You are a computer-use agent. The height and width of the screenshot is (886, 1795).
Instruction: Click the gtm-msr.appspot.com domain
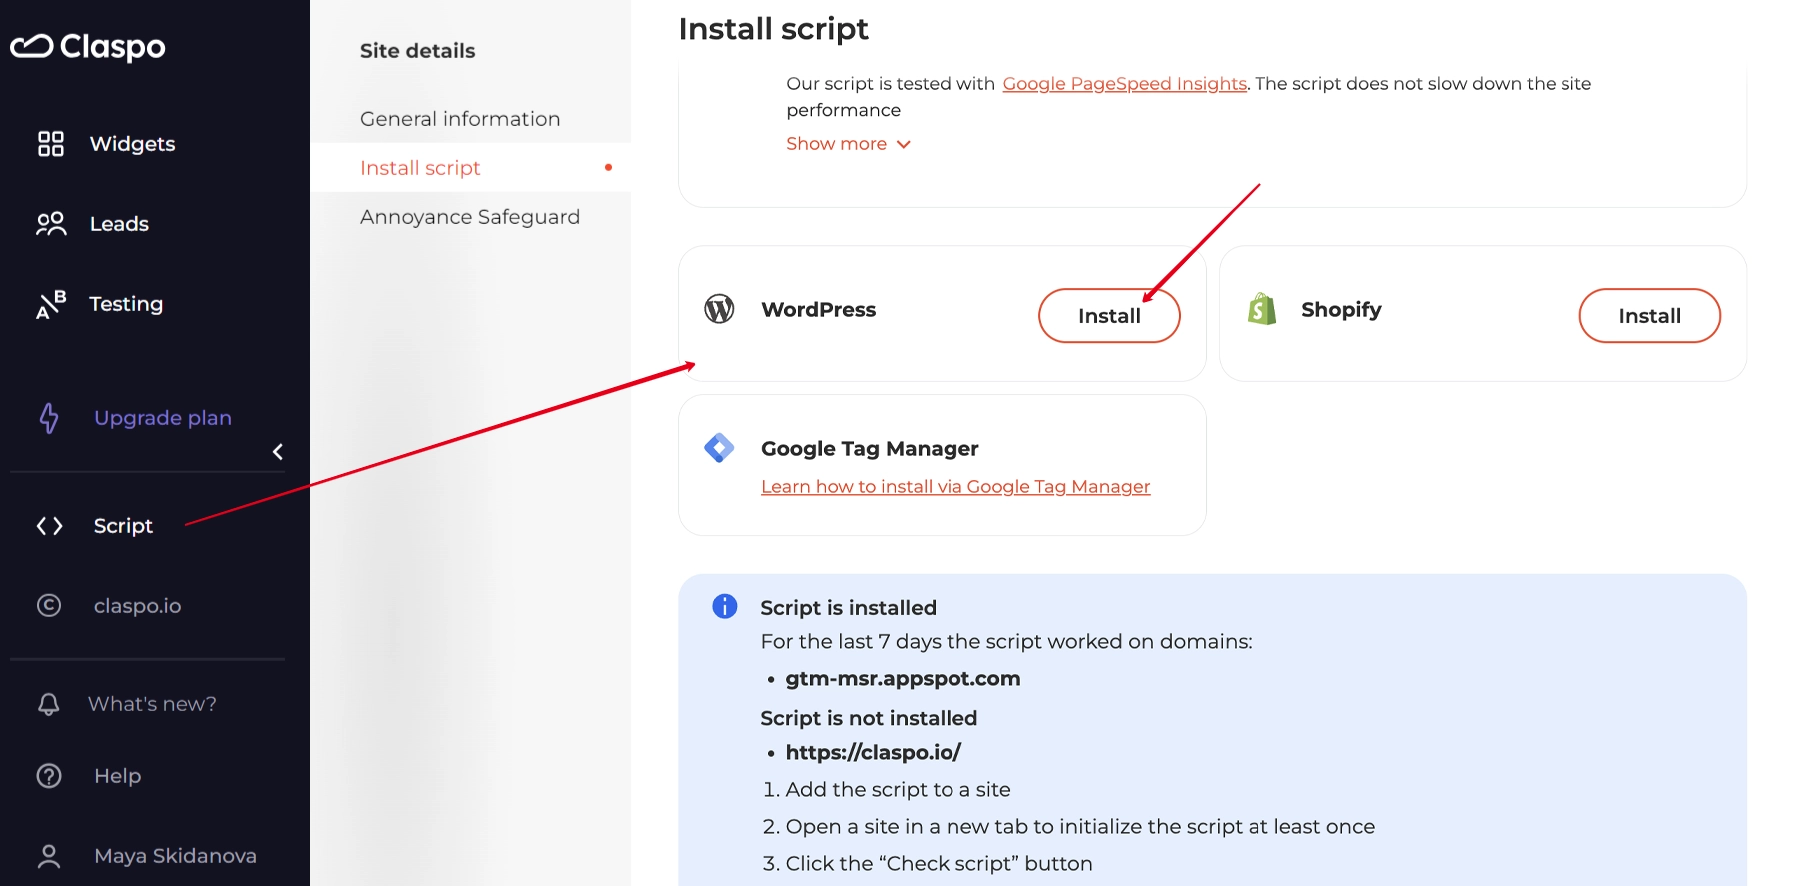902,679
